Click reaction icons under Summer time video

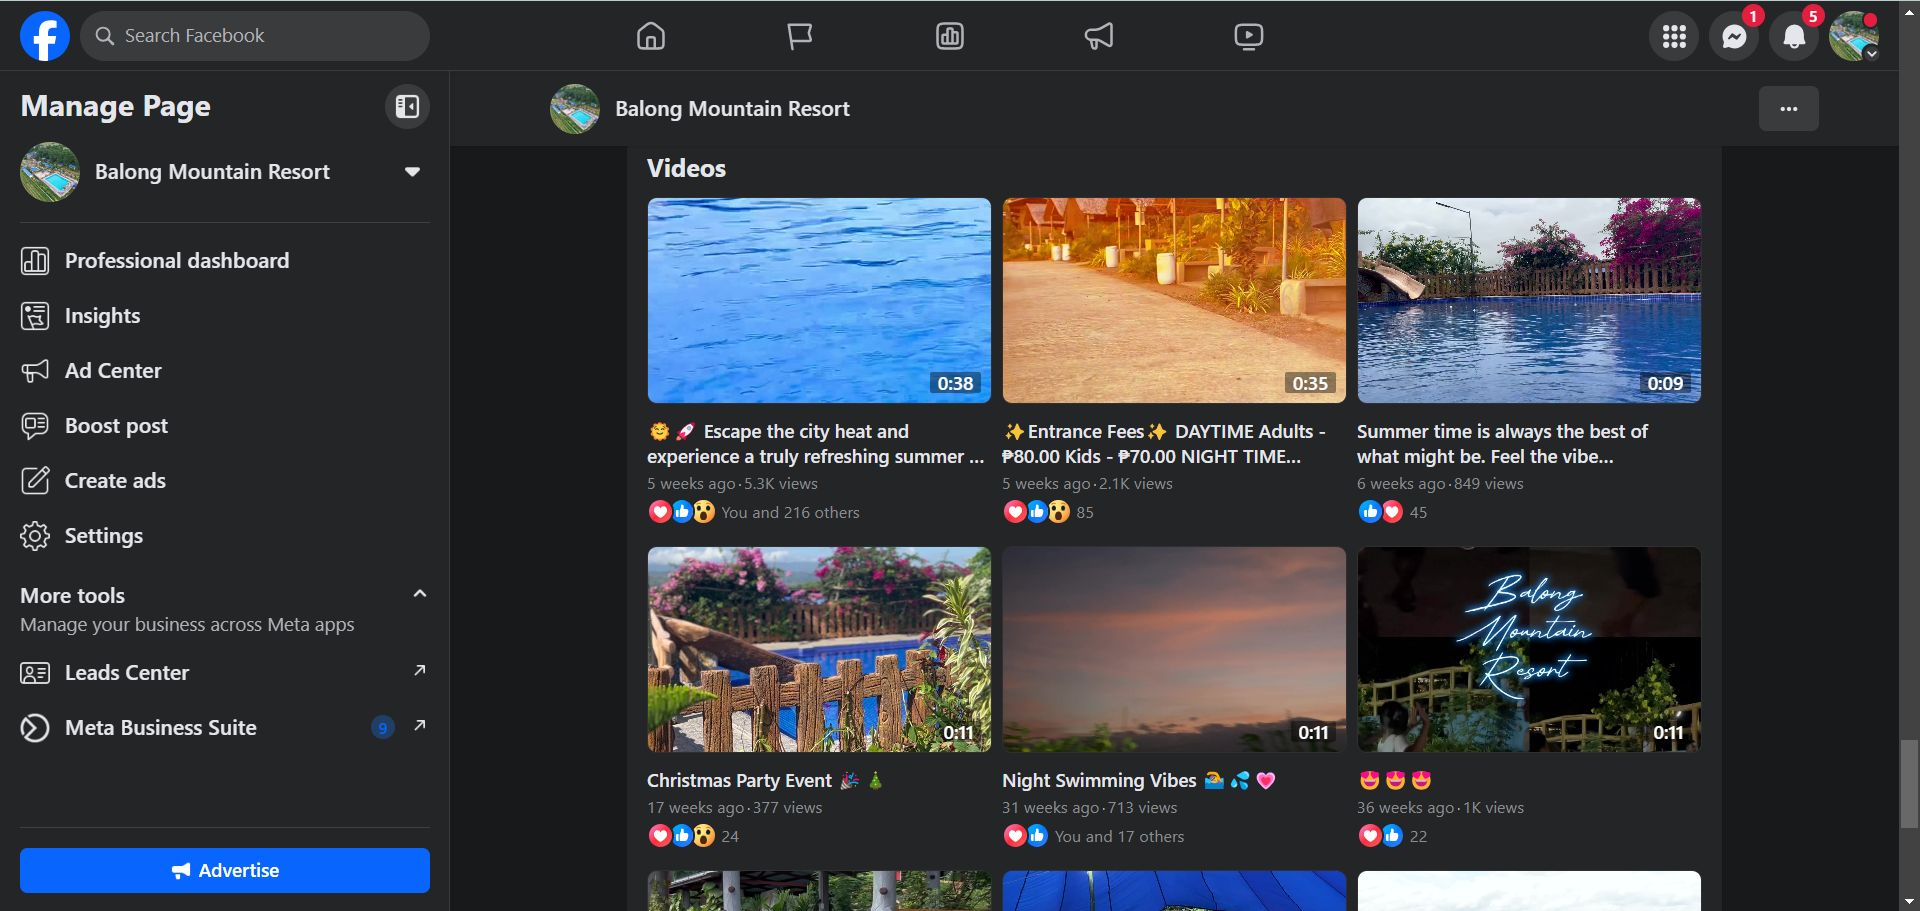[1381, 512]
